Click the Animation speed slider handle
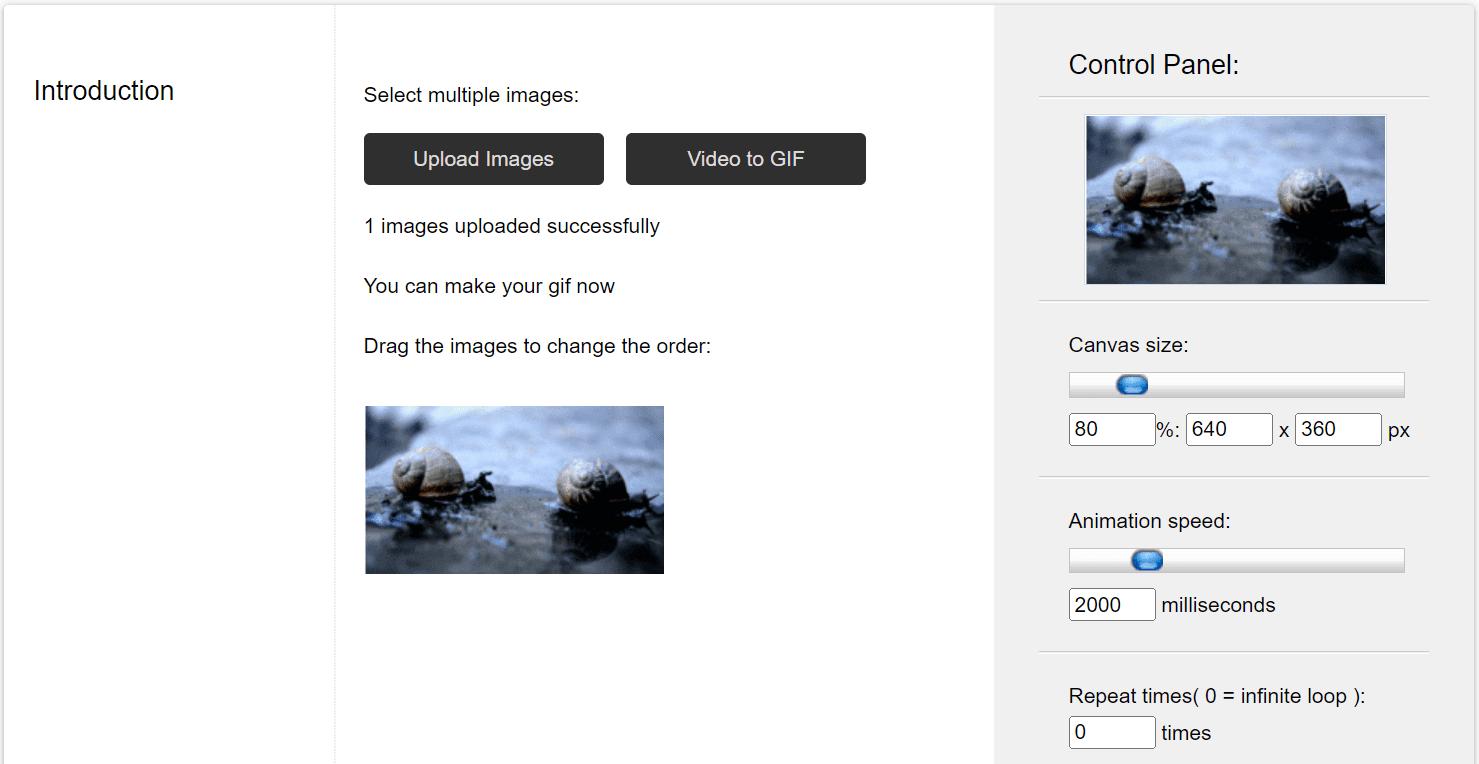This screenshot has height=764, width=1479. (x=1147, y=560)
